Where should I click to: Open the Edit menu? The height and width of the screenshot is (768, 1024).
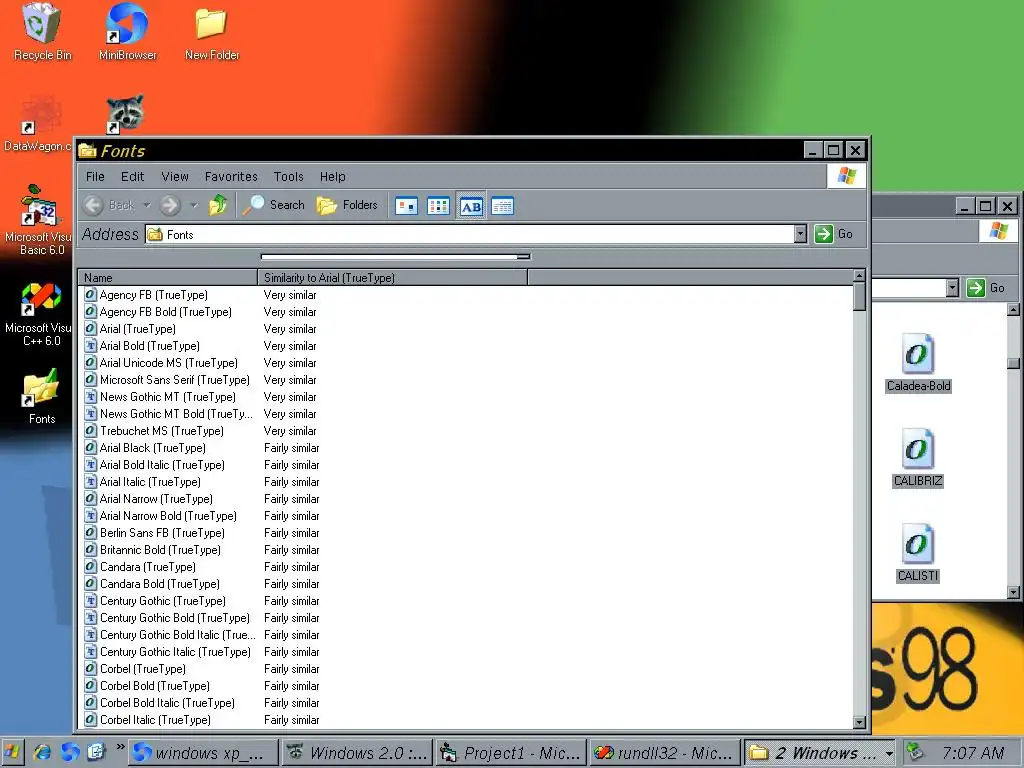pos(132,176)
